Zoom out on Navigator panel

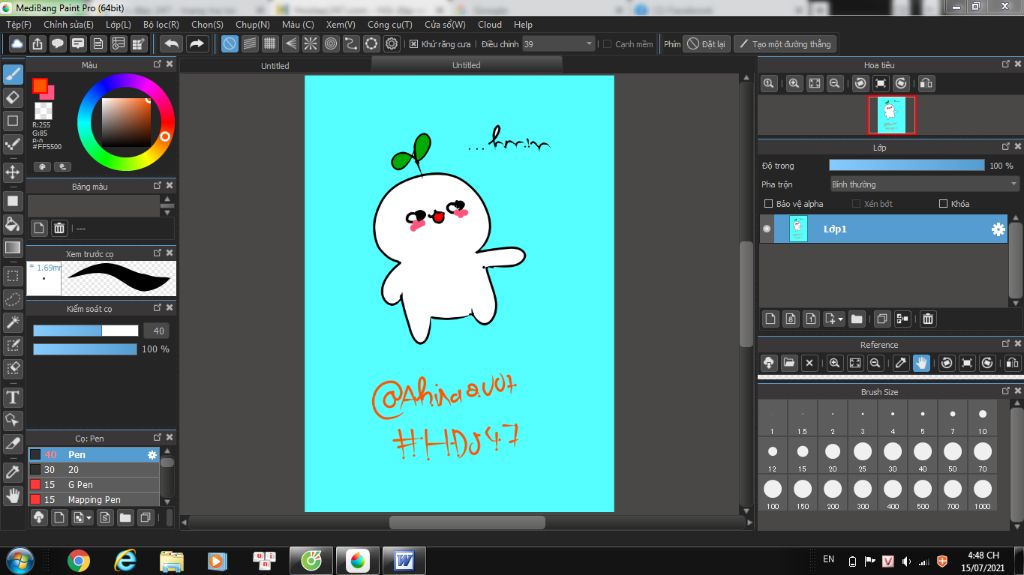coord(835,84)
